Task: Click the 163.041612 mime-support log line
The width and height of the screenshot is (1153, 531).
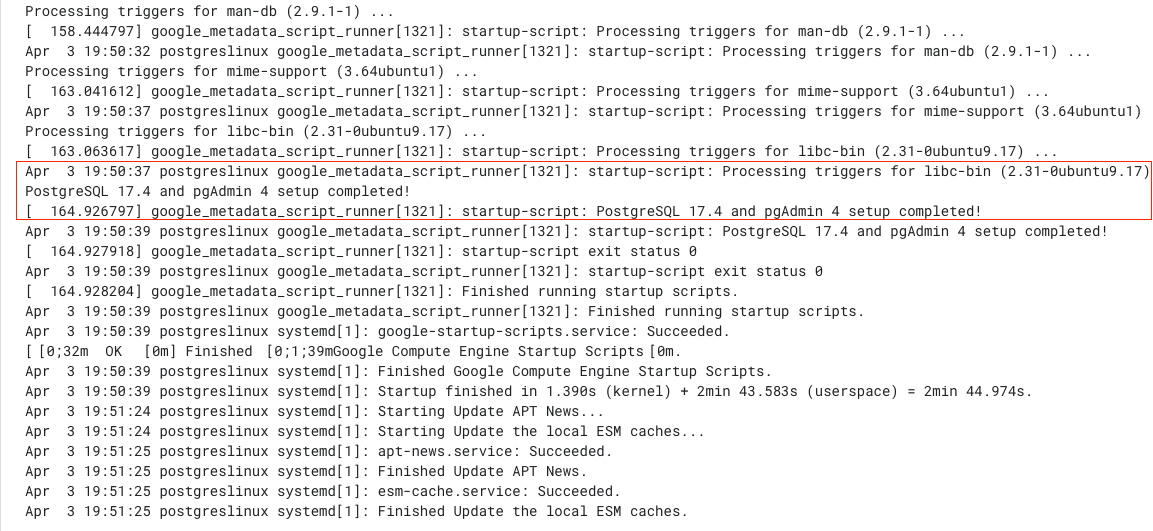Action: (537, 92)
